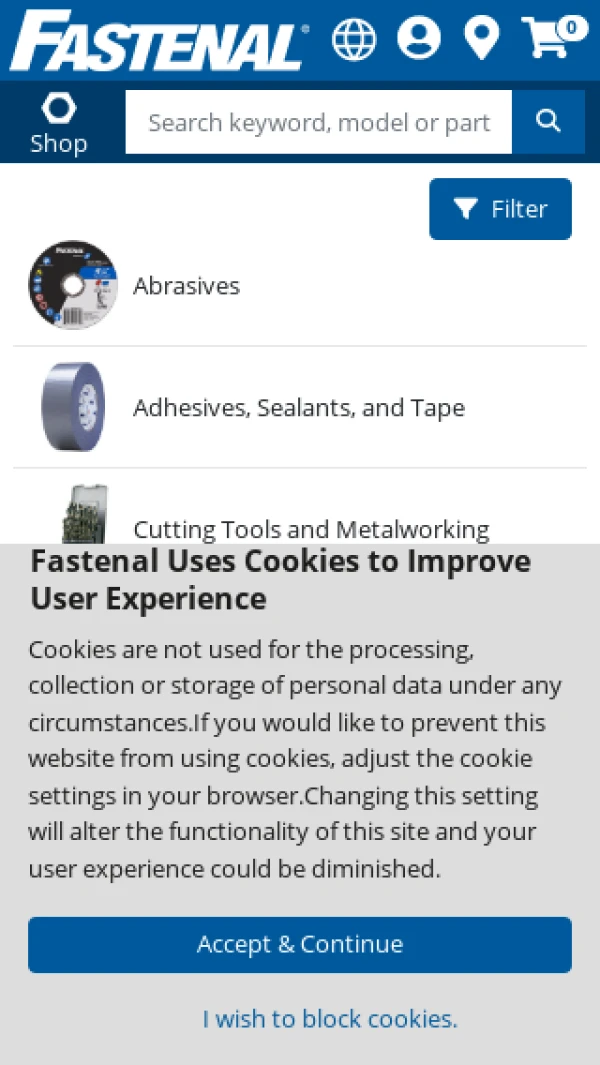The image size is (600, 1065).
Task: Open the Shop hex nut menu
Action: click(59, 124)
